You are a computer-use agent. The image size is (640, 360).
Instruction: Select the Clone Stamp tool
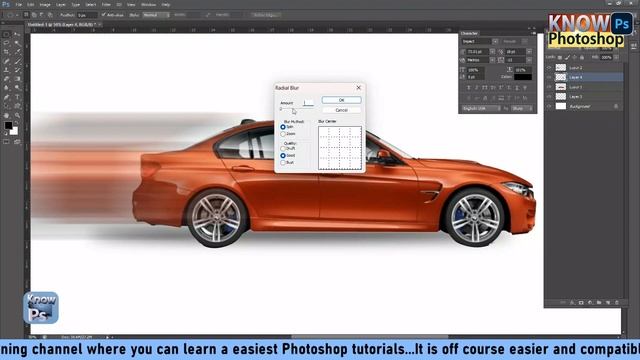[x=6, y=70]
